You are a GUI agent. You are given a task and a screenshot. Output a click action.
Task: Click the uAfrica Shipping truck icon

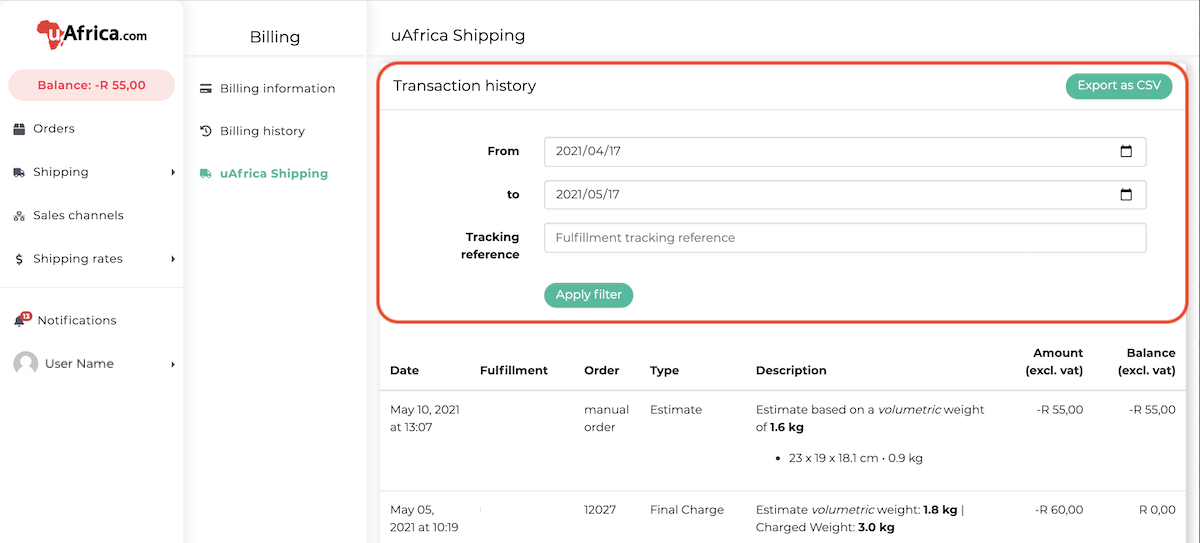[x=206, y=174]
